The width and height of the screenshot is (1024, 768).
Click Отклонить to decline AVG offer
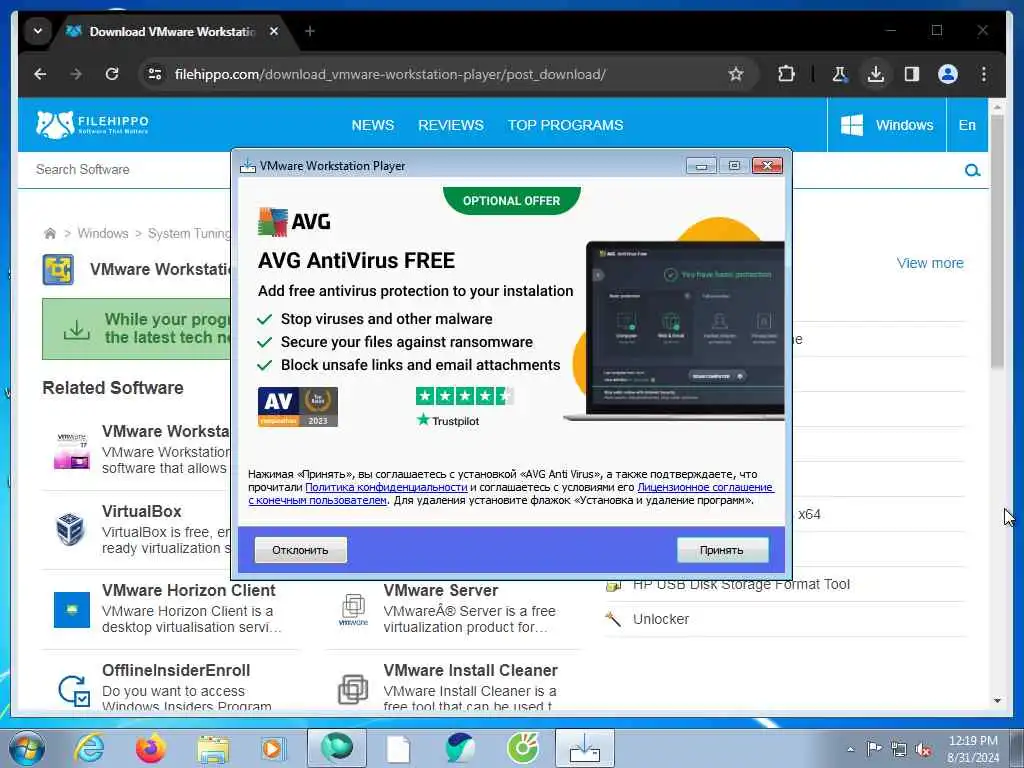300,550
